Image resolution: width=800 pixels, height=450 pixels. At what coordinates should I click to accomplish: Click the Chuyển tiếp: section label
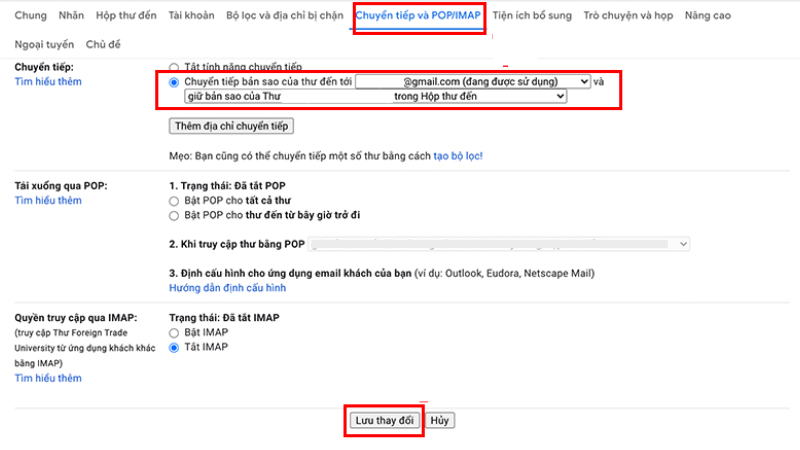pos(44,67)
